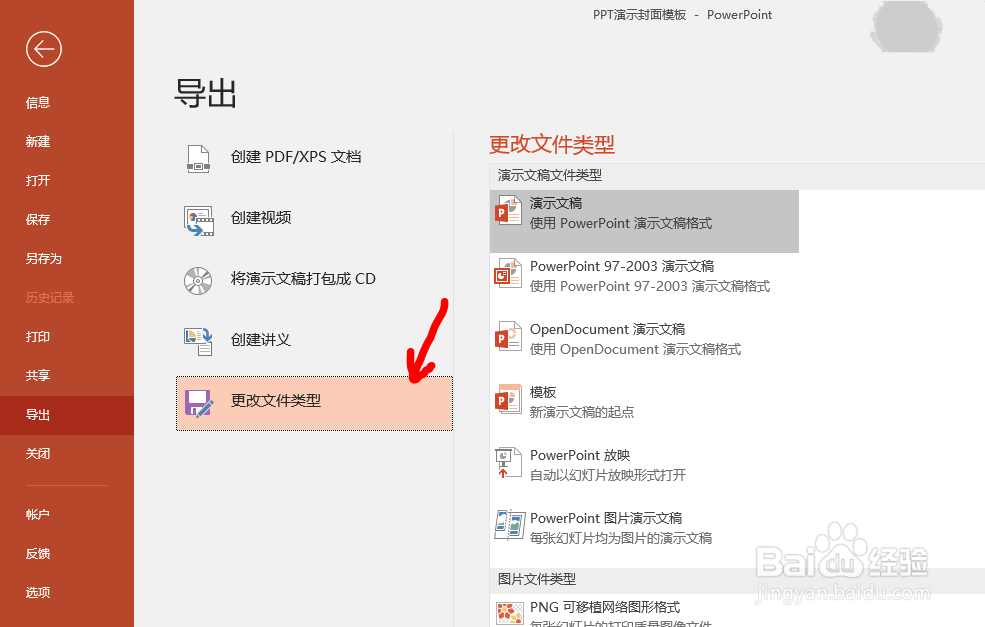
Task: Click the PowerPoint picture presentation icon
Action: point(509,525)
